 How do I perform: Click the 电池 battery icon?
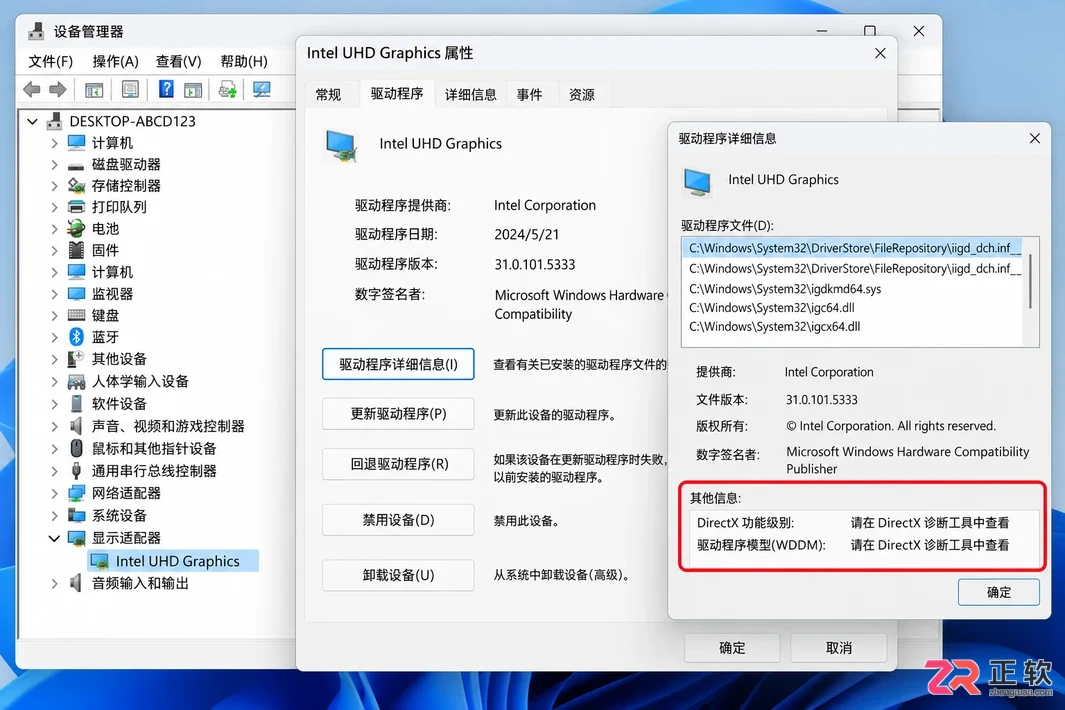(x=76, y=228)
